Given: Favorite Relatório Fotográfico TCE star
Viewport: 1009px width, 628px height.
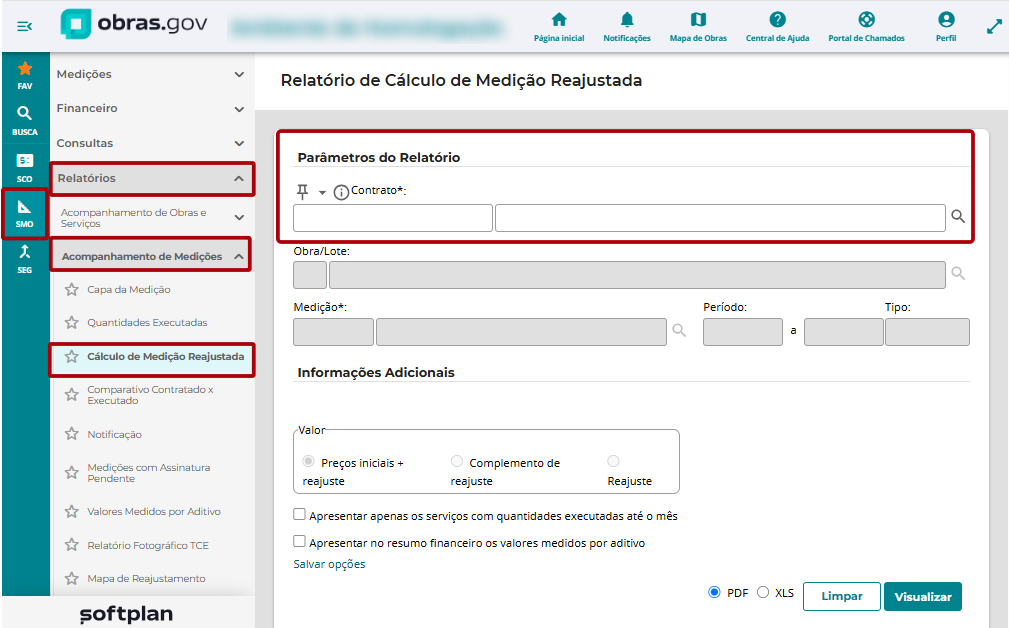Looking at the screenshot, I should pos(71,545).
